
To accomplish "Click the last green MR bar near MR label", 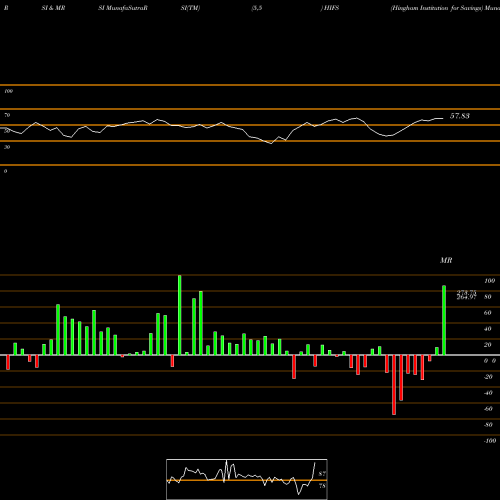I will pos(444,320).
